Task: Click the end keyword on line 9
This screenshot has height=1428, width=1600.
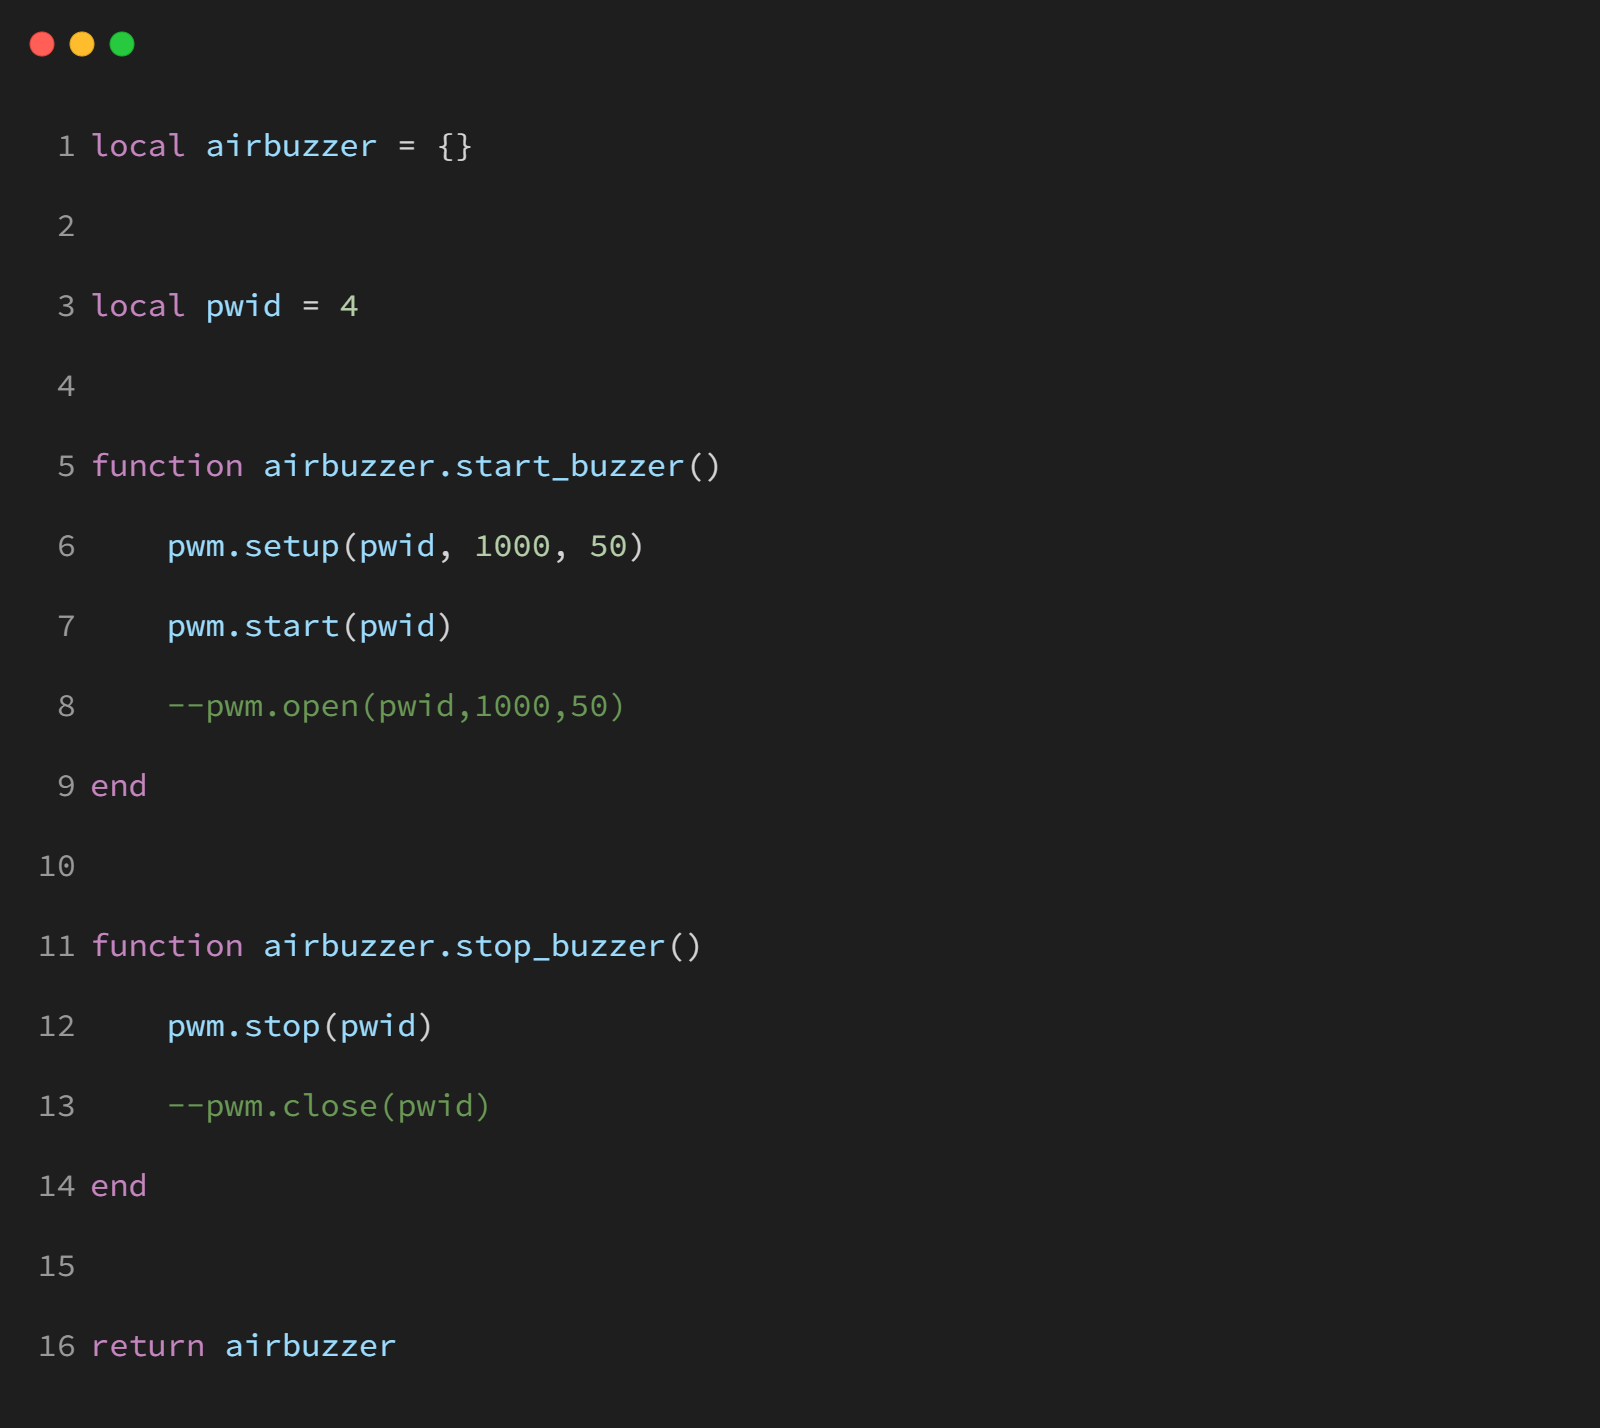Action: [x=119, y=787]
